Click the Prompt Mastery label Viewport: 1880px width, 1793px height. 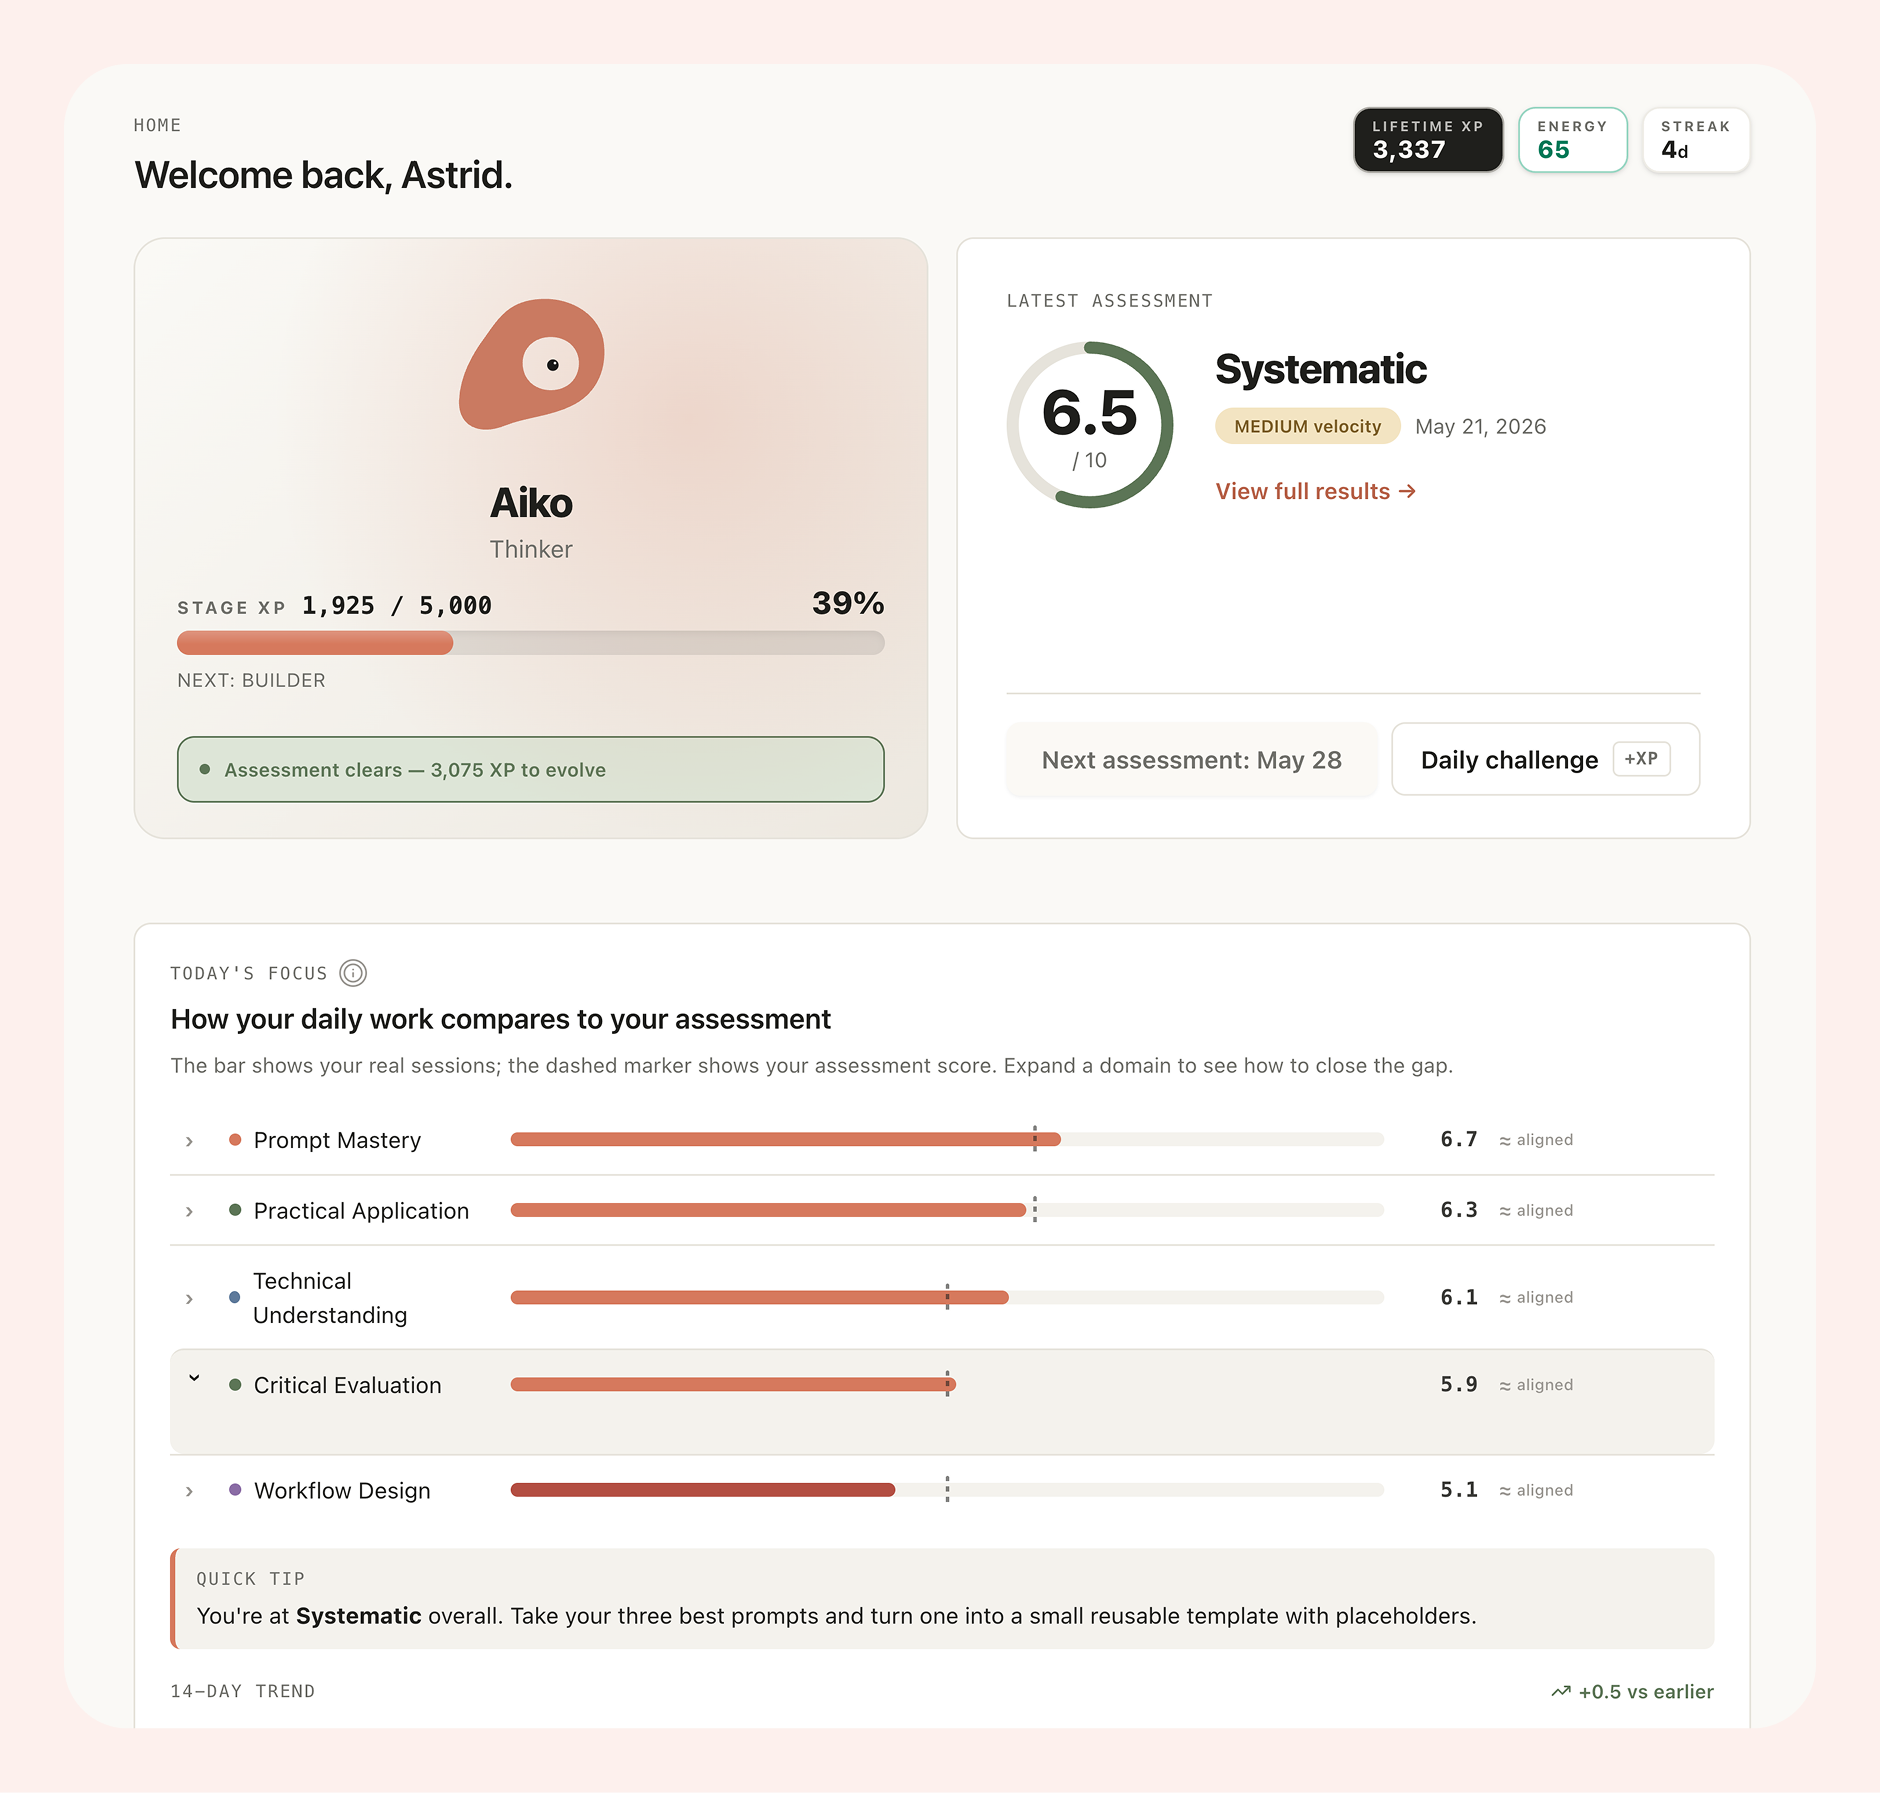click(x=337, y=1140)
